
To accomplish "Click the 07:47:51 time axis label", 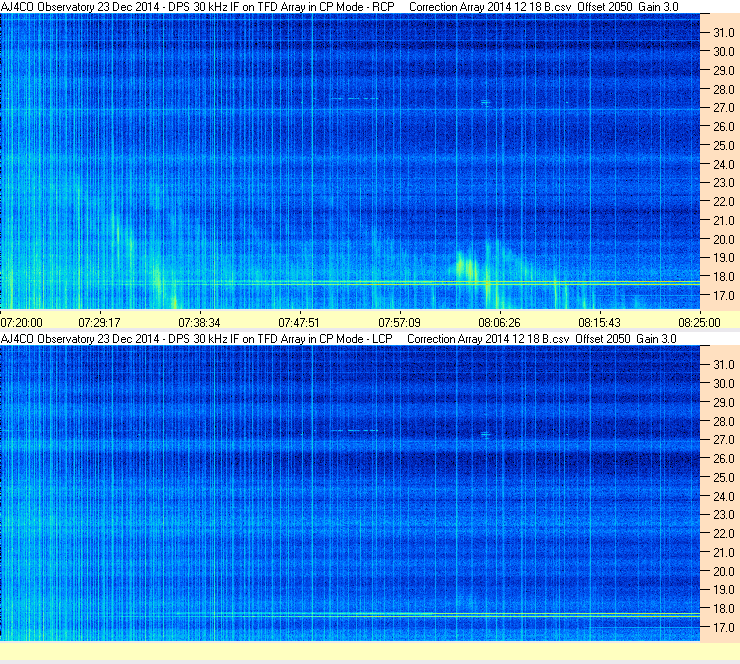I will (299, 323).
